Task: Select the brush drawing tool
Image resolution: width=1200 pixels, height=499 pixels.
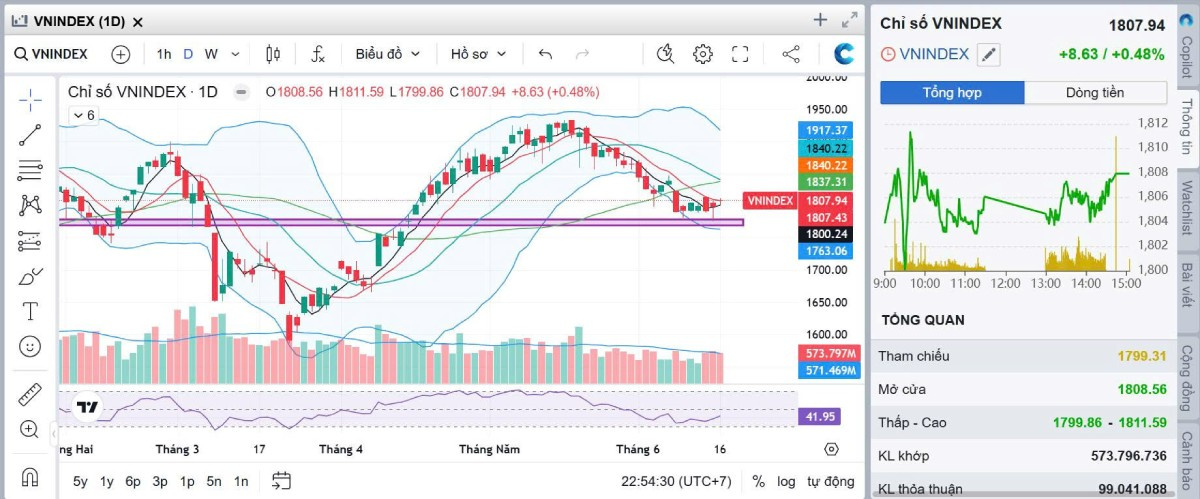Action: (x=30, y=275)
